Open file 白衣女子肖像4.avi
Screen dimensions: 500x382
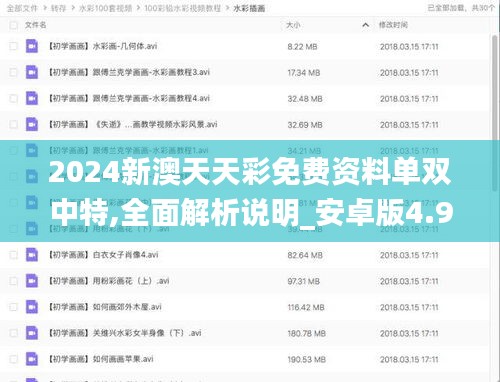103,255
